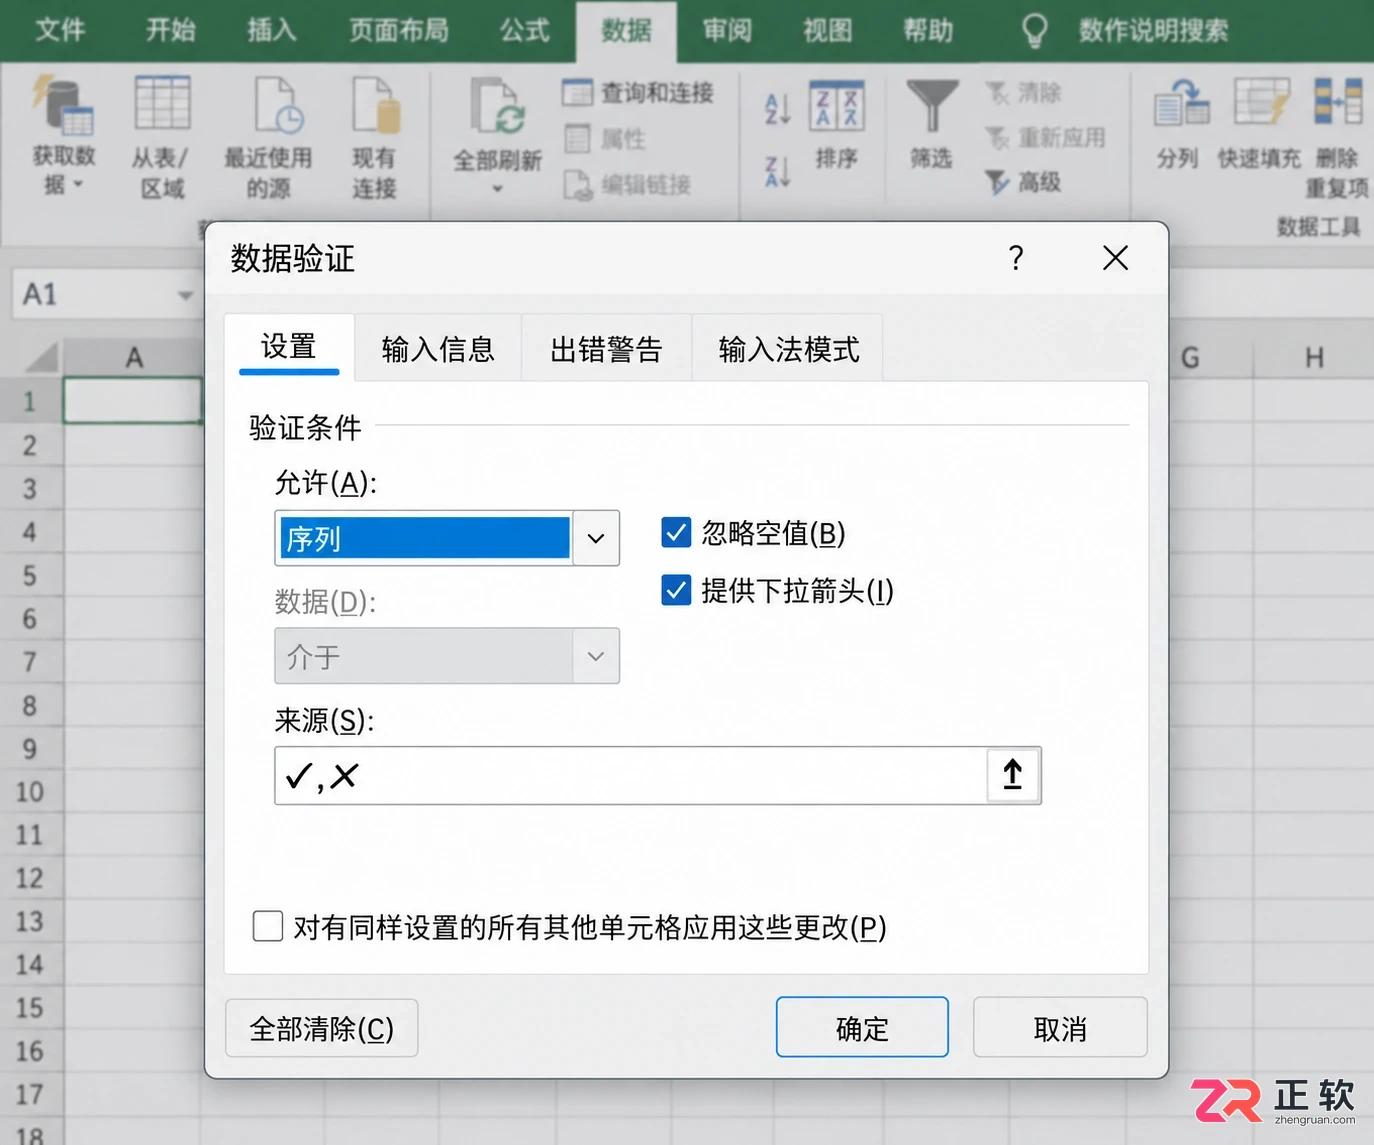Select the column H header

pyautogui.click(x=1314, y=357)
